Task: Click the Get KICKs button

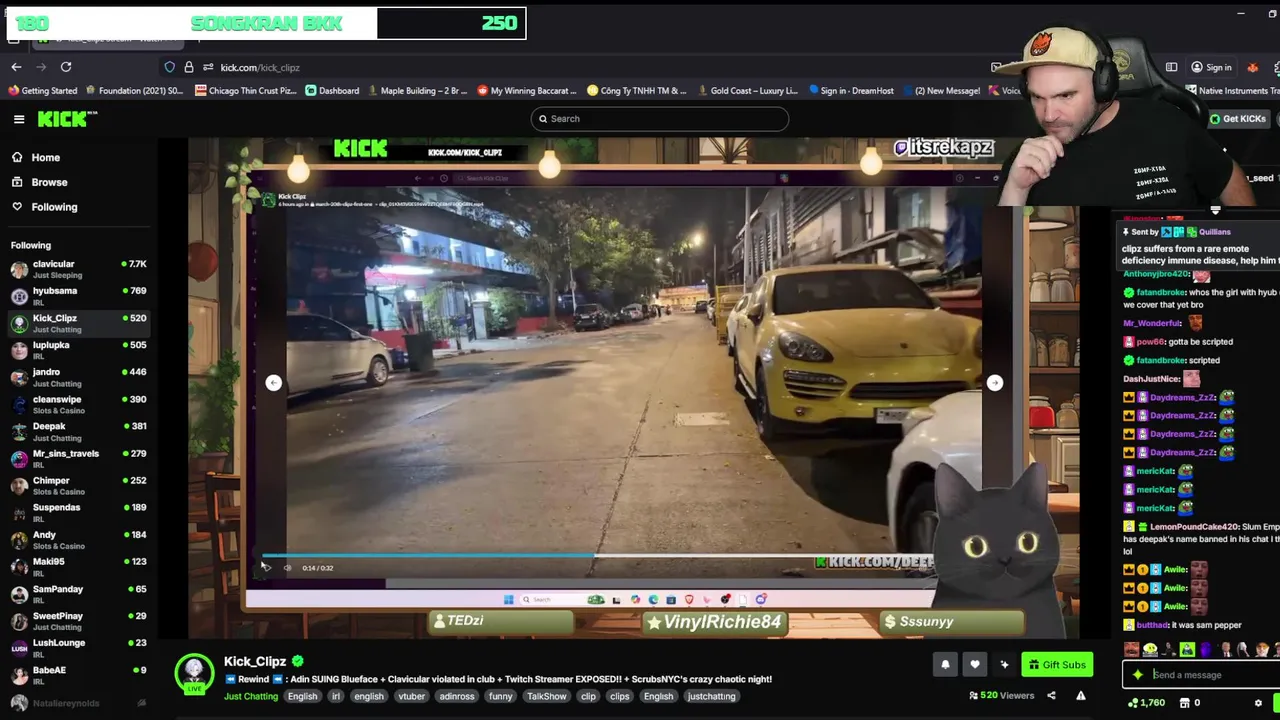Action: click(x=1237, y=119)
